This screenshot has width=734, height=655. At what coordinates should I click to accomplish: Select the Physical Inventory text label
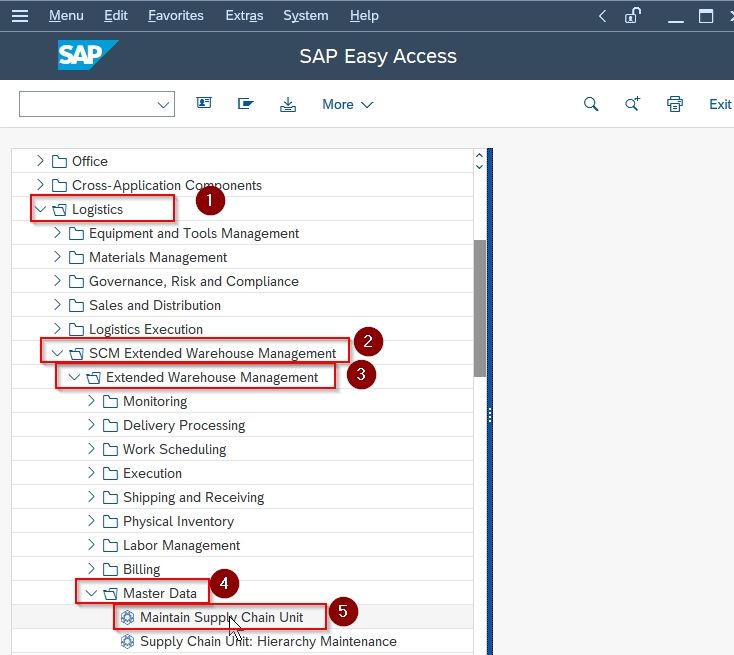(x=178, y=521)
